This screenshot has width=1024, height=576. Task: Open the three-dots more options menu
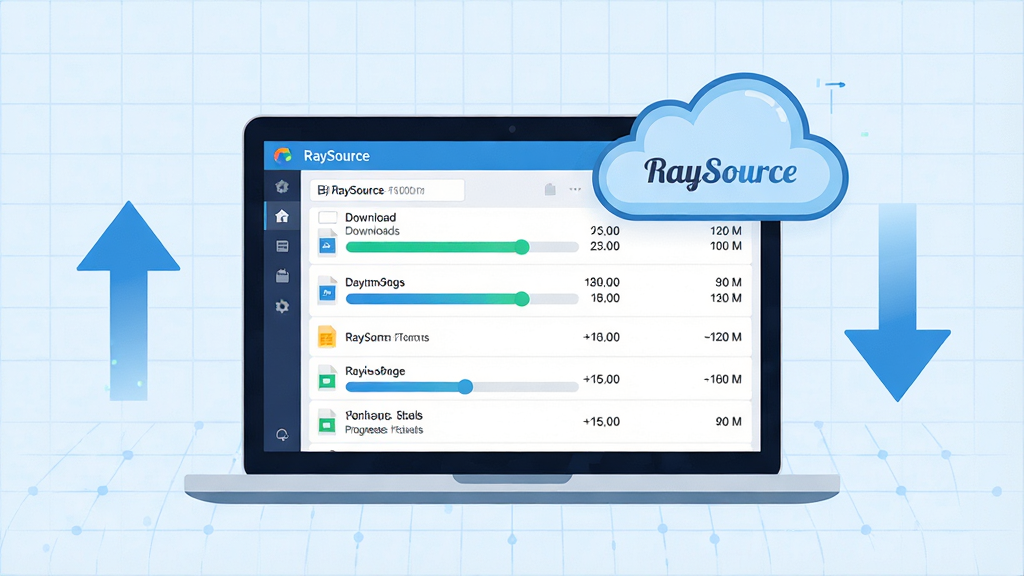click(x=575, y=189)
